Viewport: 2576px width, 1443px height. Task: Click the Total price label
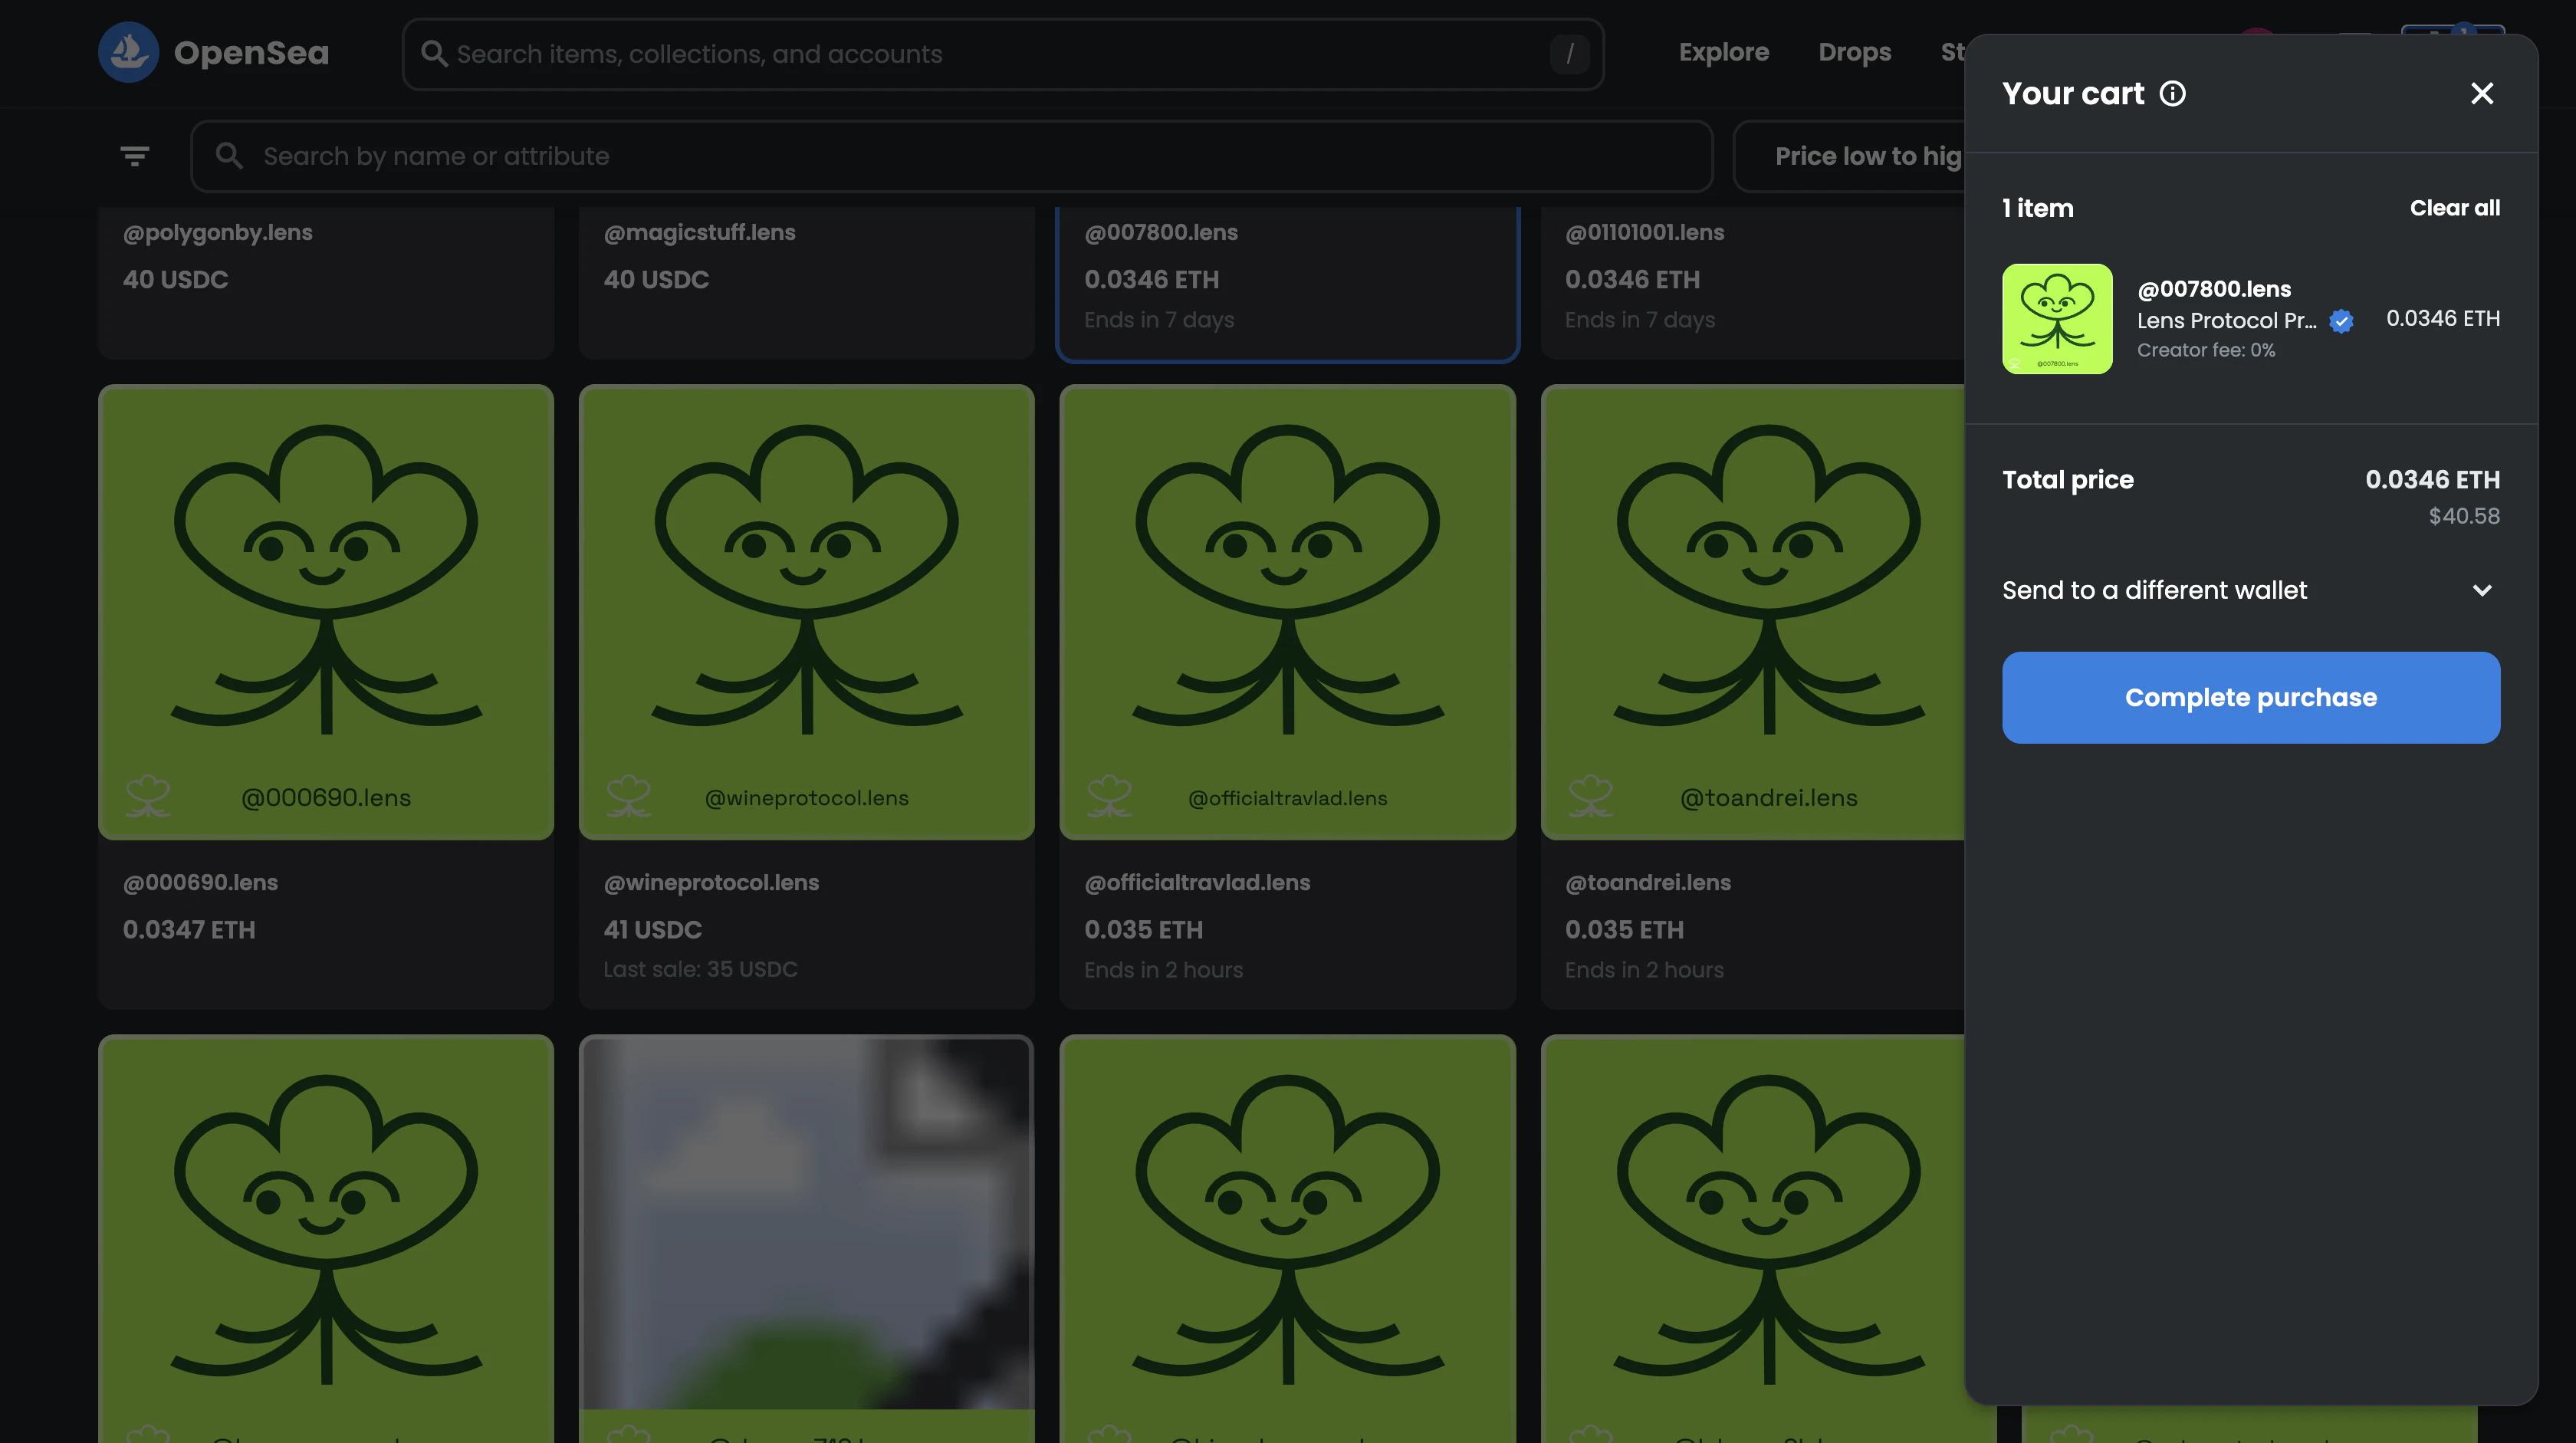[x=2068, y=480]
